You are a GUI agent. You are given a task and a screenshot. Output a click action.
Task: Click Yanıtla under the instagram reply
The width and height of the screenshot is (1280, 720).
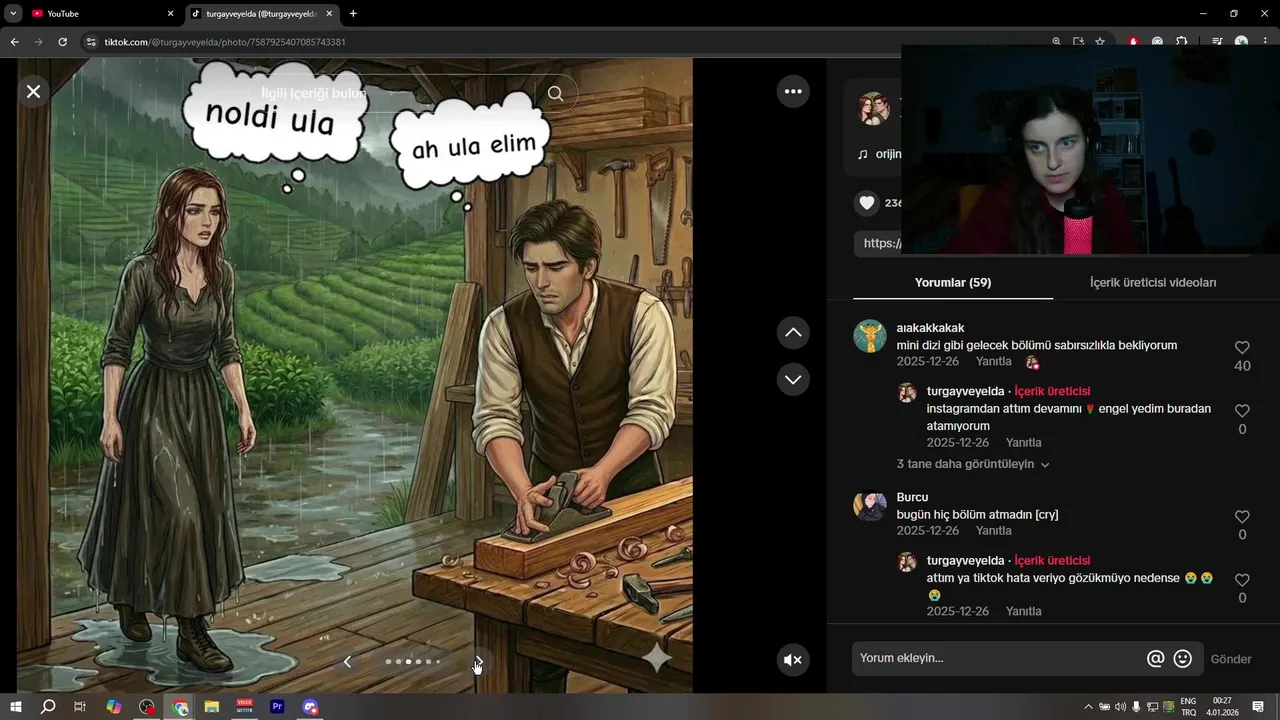click(x=1024, y=443)
